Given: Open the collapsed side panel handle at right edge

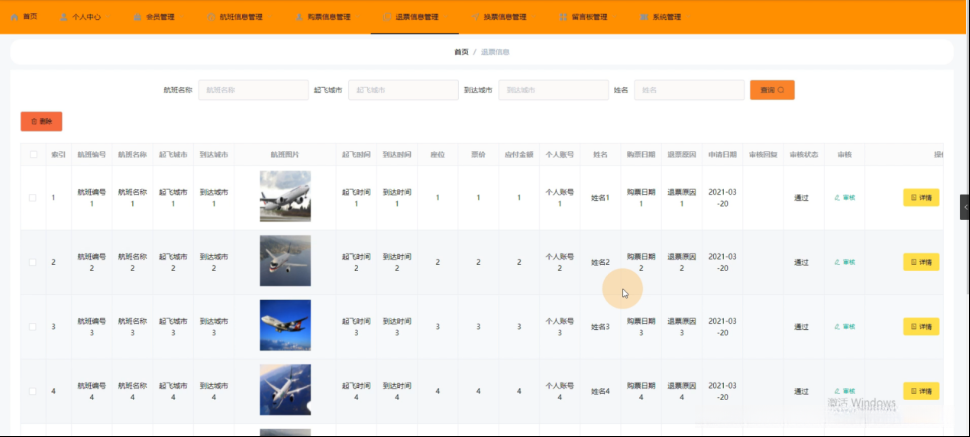Looking at the screenshot, I should coord(964,207).
